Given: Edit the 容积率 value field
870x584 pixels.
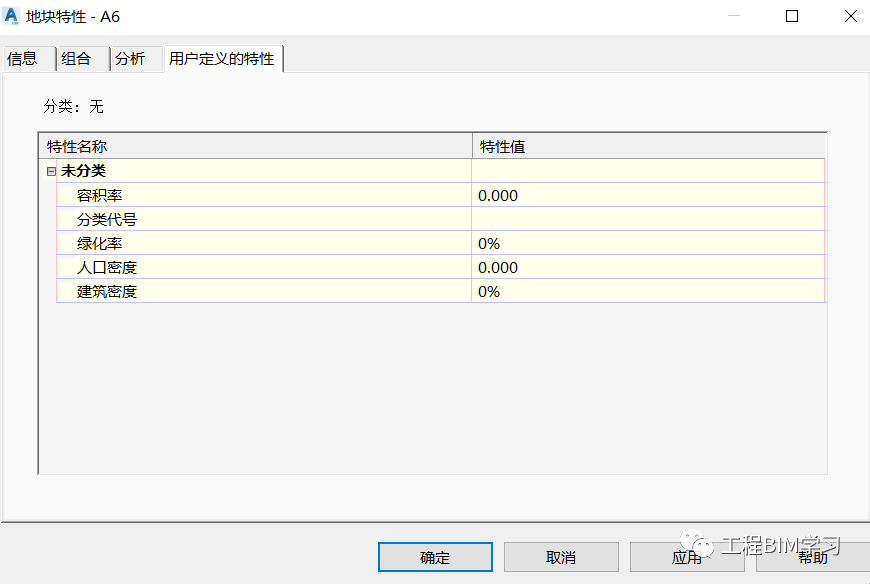Looking at the screenshot, I should 648,195.
